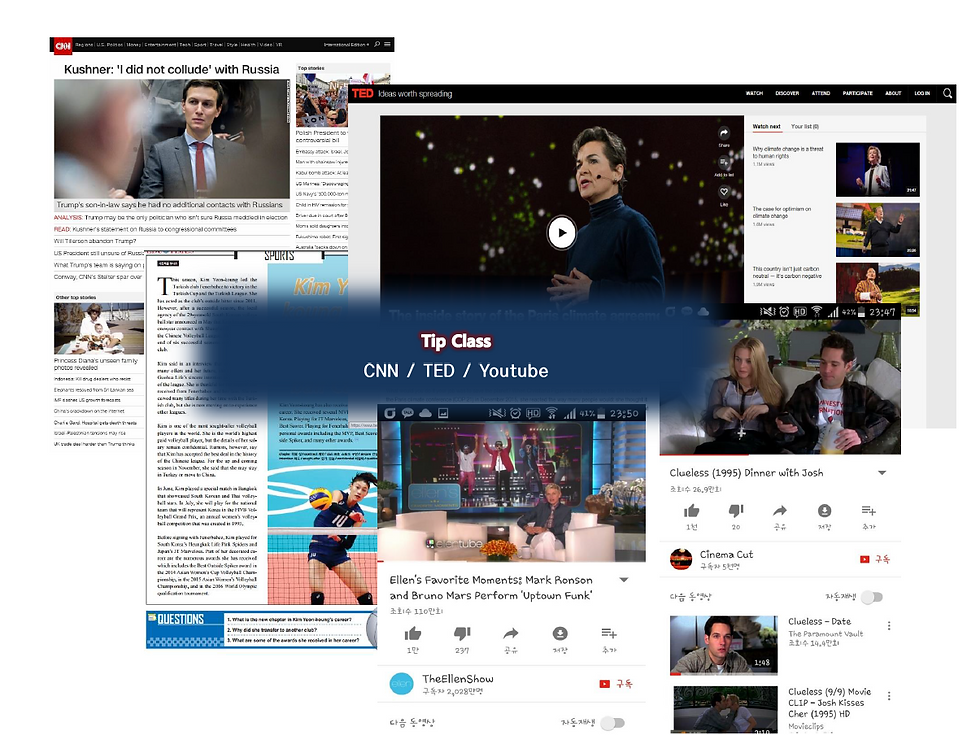Open CNN Money section
Viewport: 980px width, 735px height.
(134, 45)
